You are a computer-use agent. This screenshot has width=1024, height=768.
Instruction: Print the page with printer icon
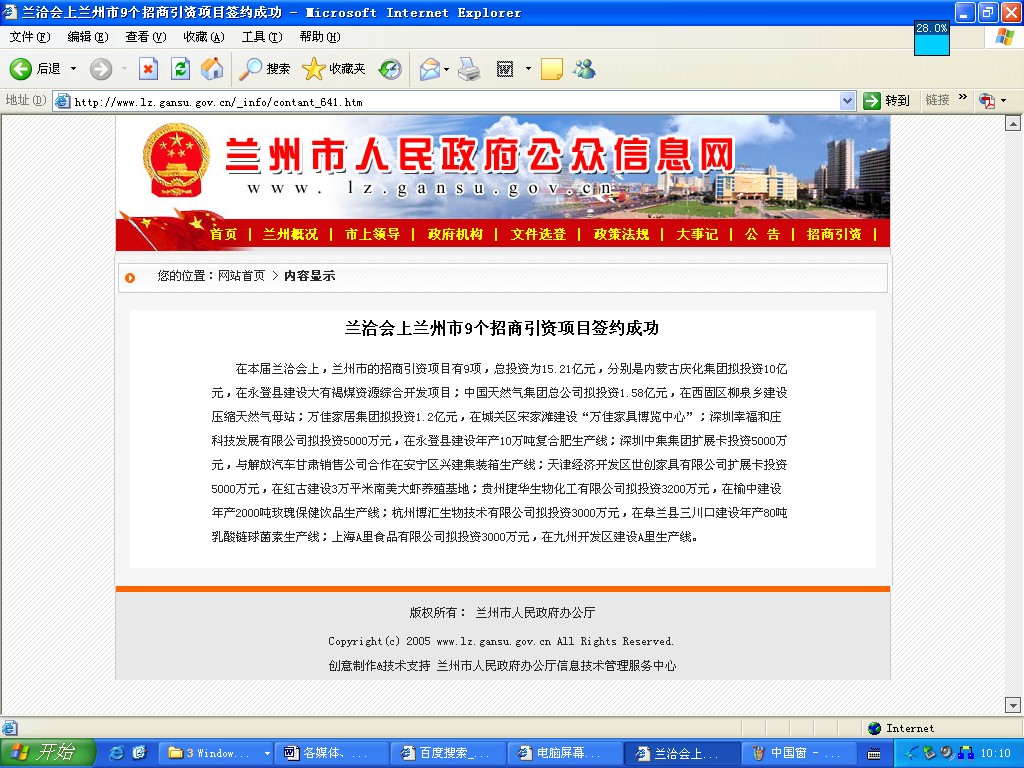[469, 69]
